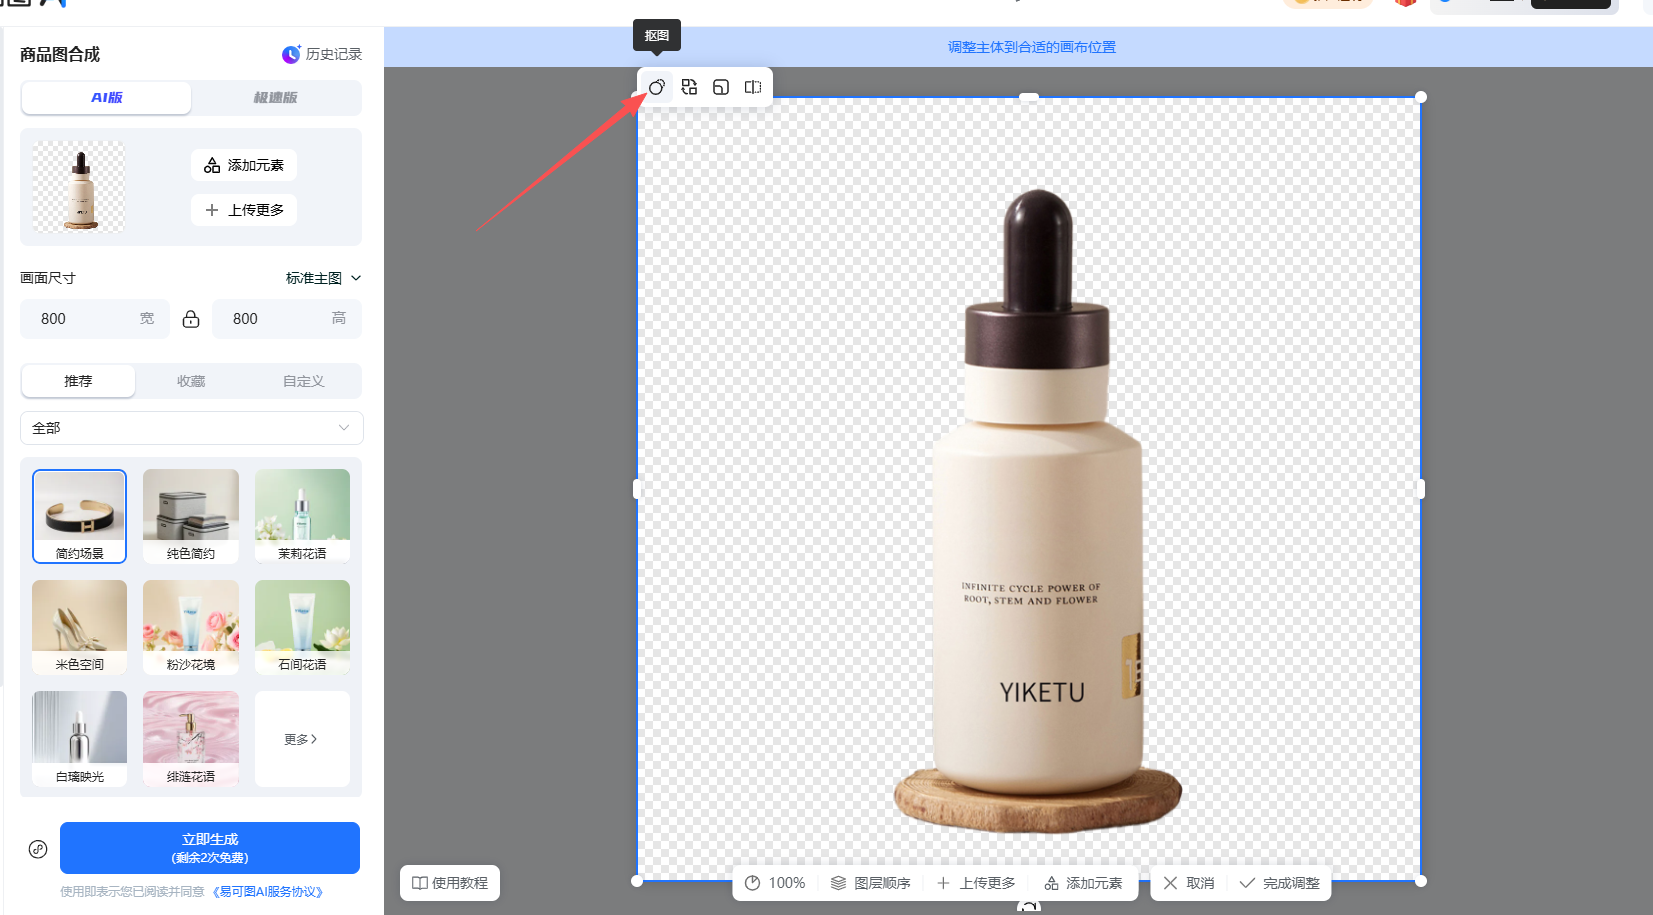The image size is (1653, 915).
Task: Click 添加元素 in the left panel
Action: click(x=244, y=165)
